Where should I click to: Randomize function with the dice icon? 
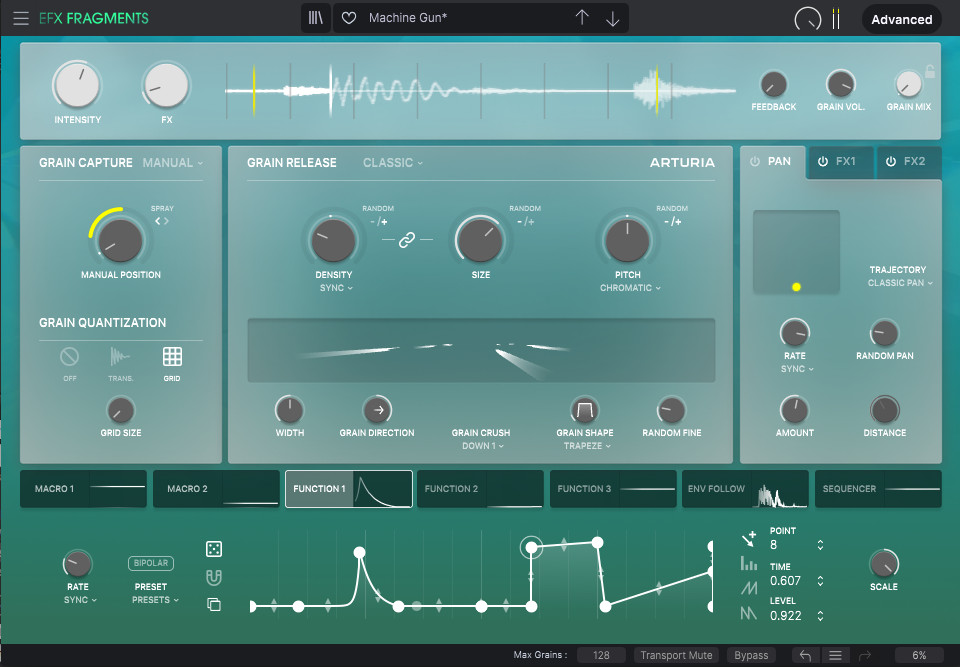(x=214, y=549)
